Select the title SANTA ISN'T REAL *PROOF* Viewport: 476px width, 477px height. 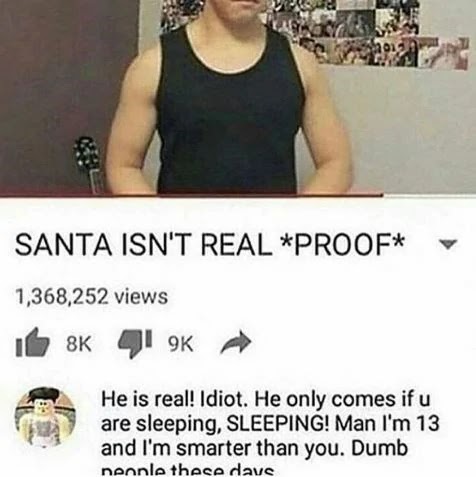click(x=210, y=244)
